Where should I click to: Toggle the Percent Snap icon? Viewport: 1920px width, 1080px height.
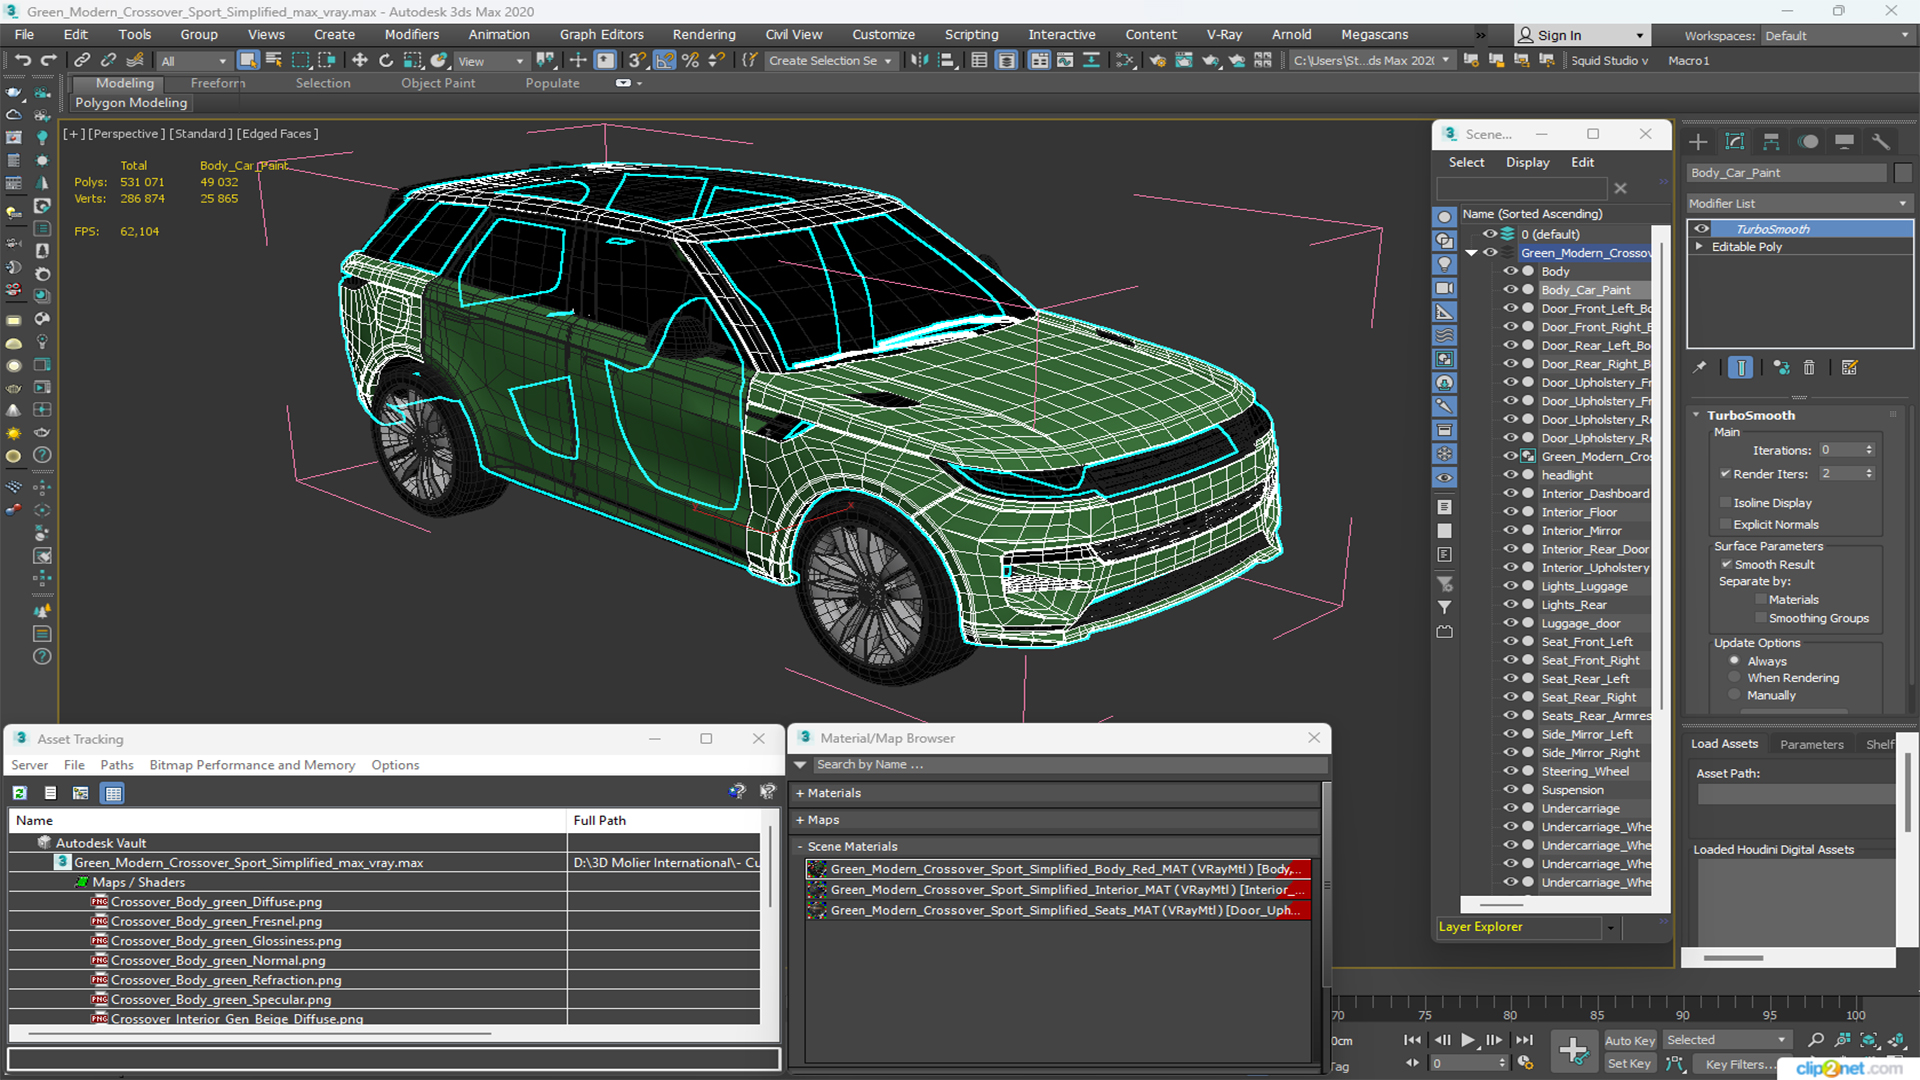point(690,60)
